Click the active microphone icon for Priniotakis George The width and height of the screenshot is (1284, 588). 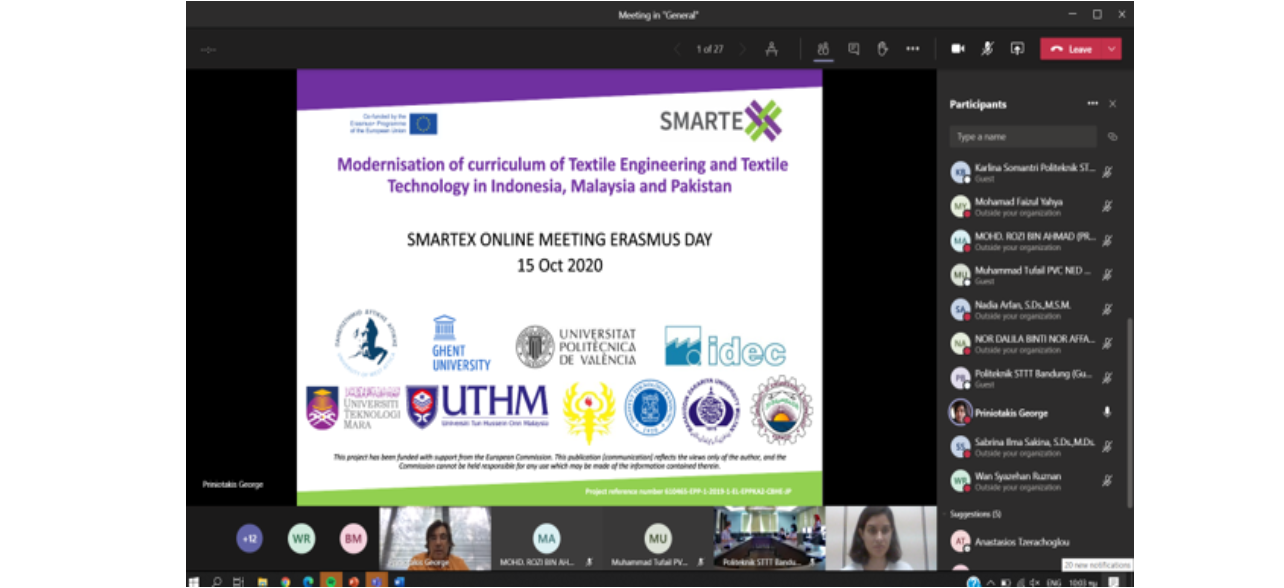coord(1108,412)
